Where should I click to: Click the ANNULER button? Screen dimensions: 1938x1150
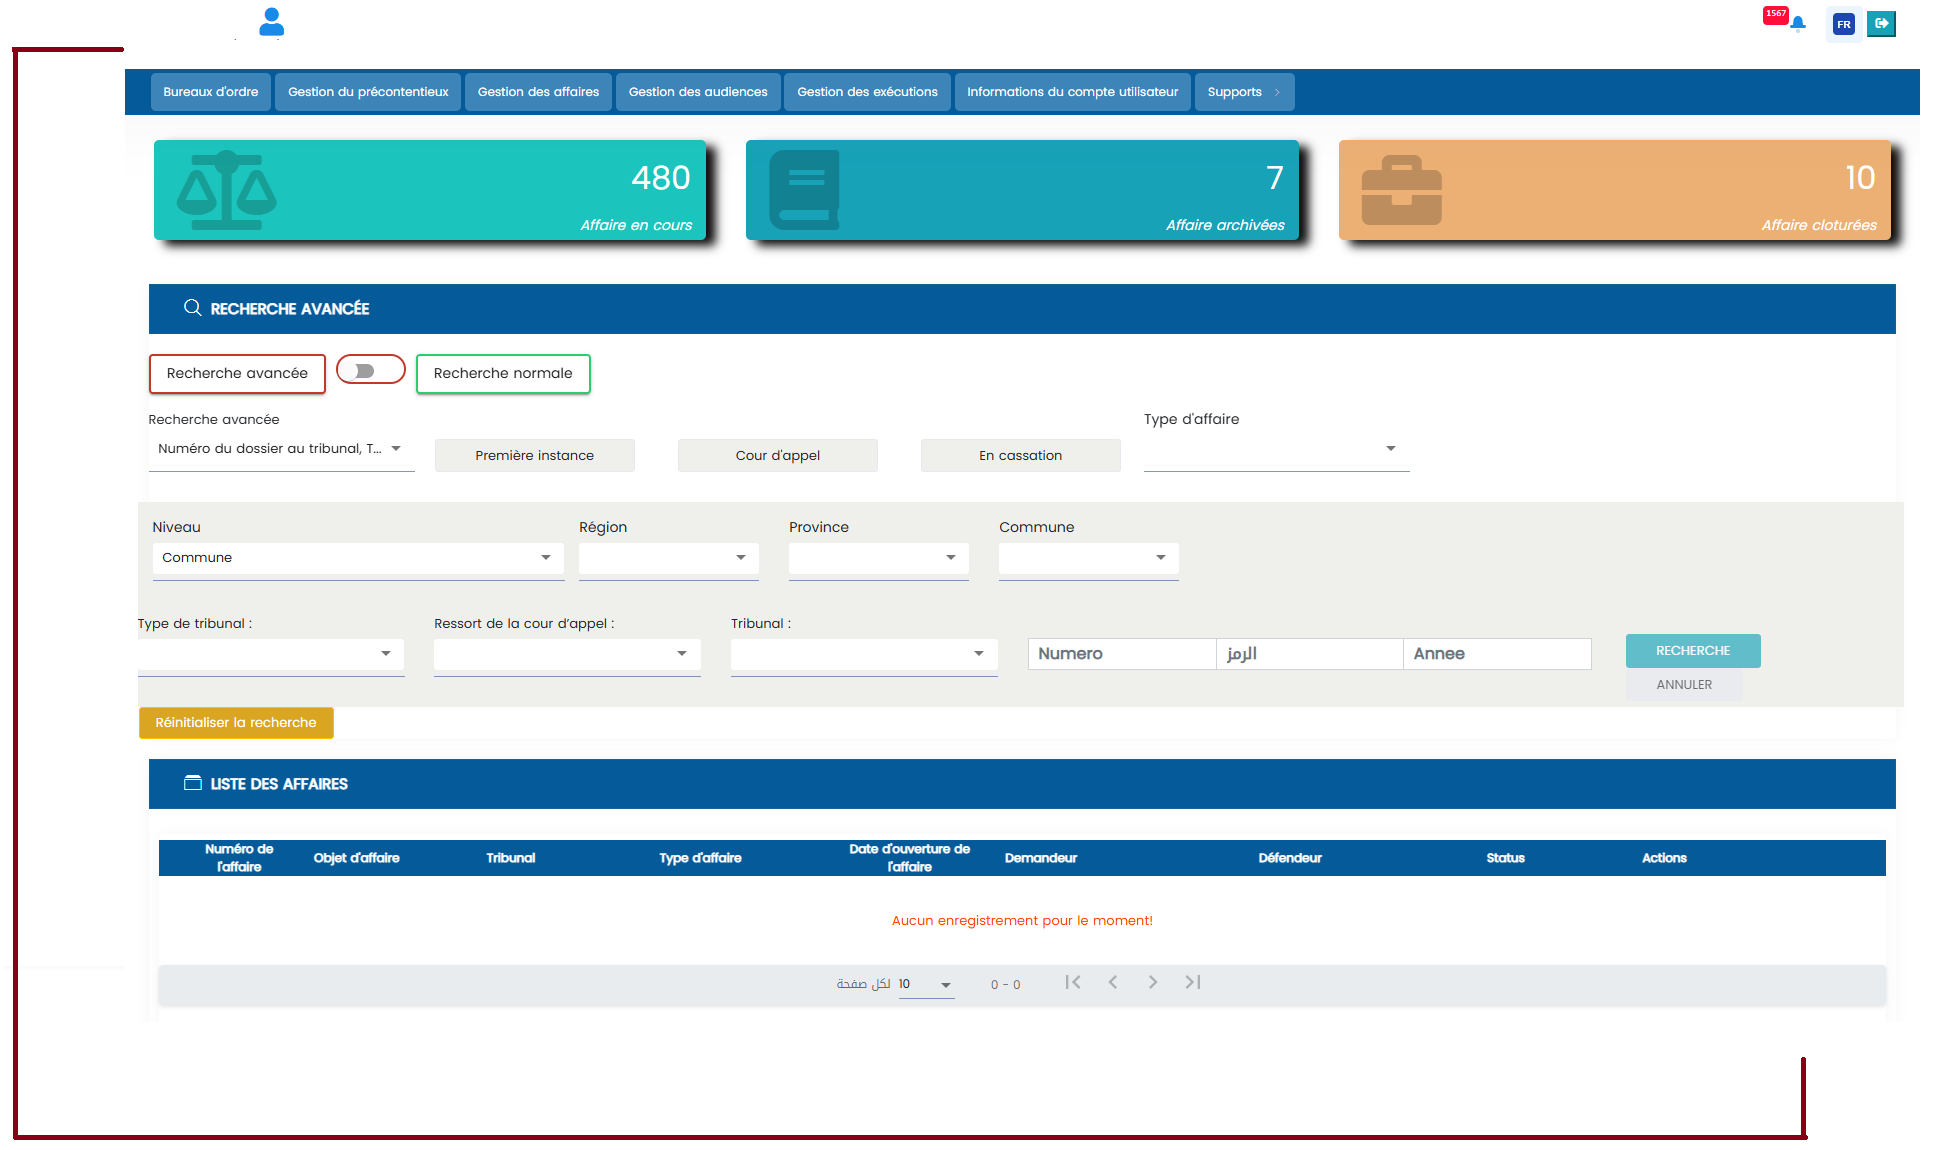point(1684,685)
